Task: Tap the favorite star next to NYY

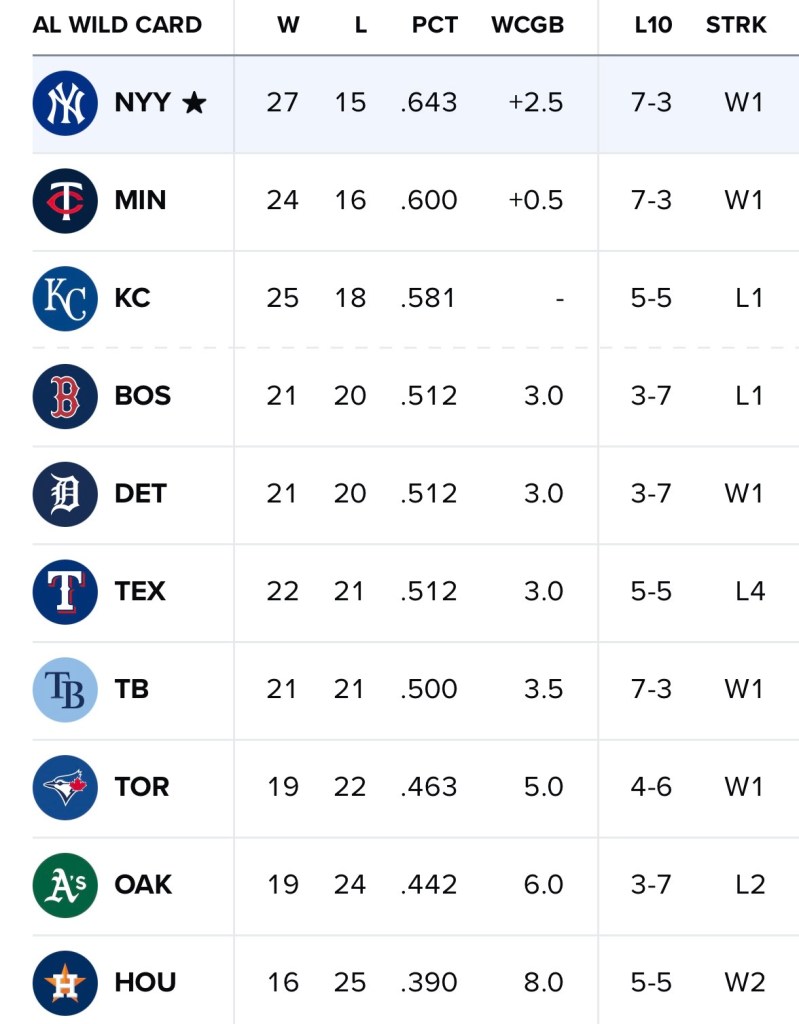Action: pyautogui.click(x=194, y=102)
